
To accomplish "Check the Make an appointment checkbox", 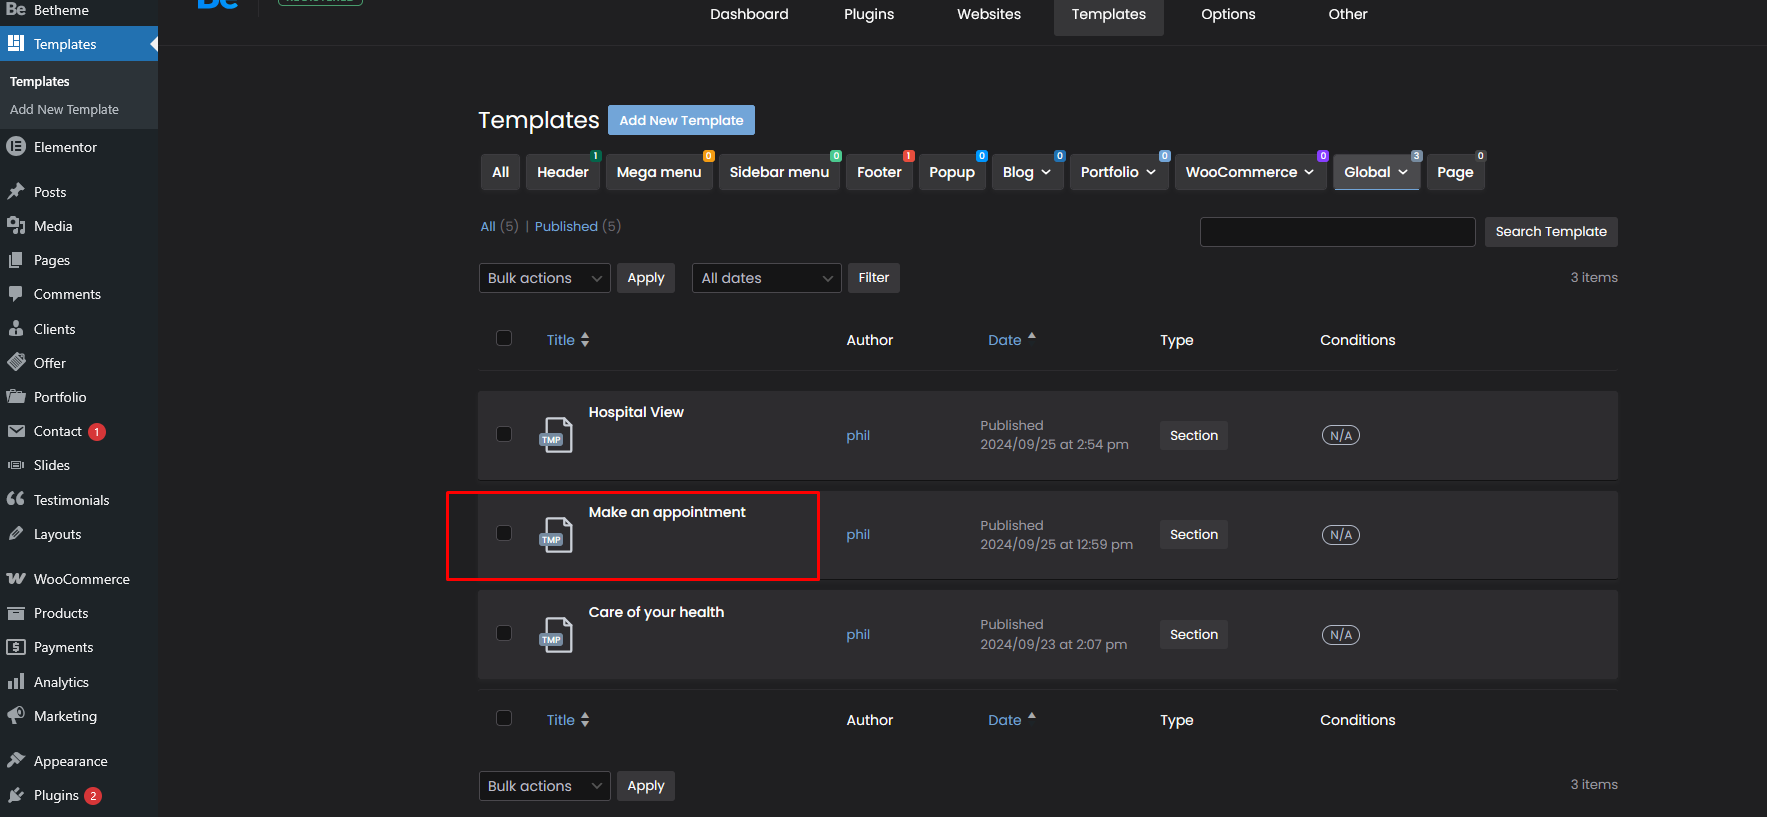I will [x=504, y=533].
